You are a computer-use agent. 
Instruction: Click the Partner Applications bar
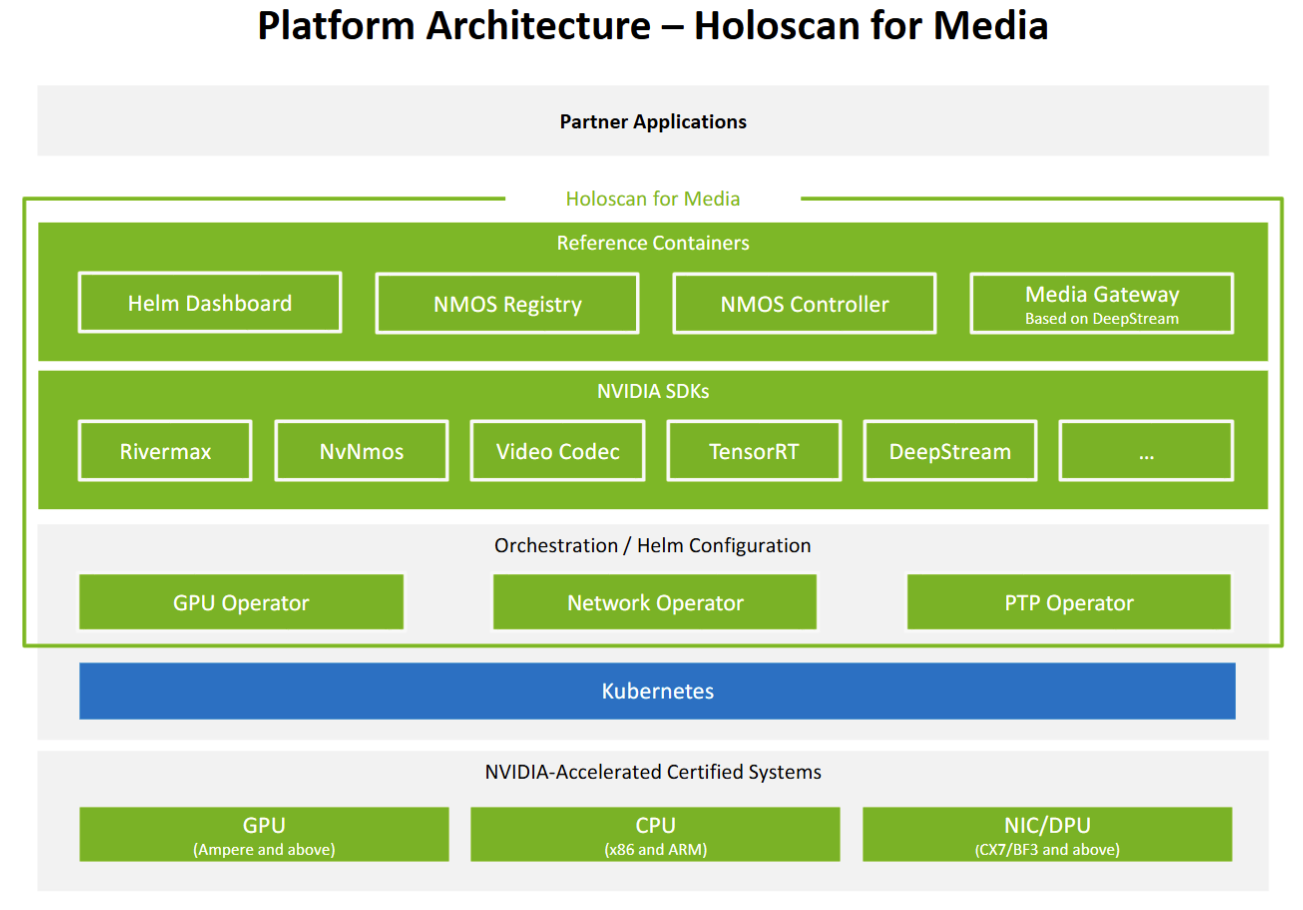coord(652,122)
